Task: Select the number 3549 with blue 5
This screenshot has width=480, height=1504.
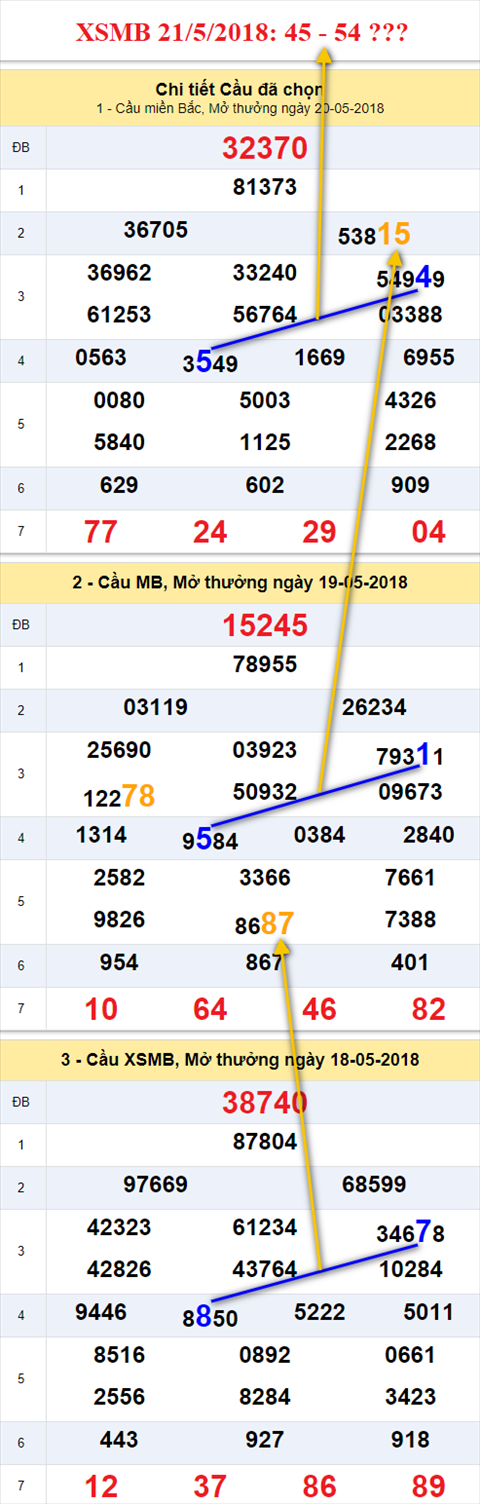Action: tap(210, 362)
